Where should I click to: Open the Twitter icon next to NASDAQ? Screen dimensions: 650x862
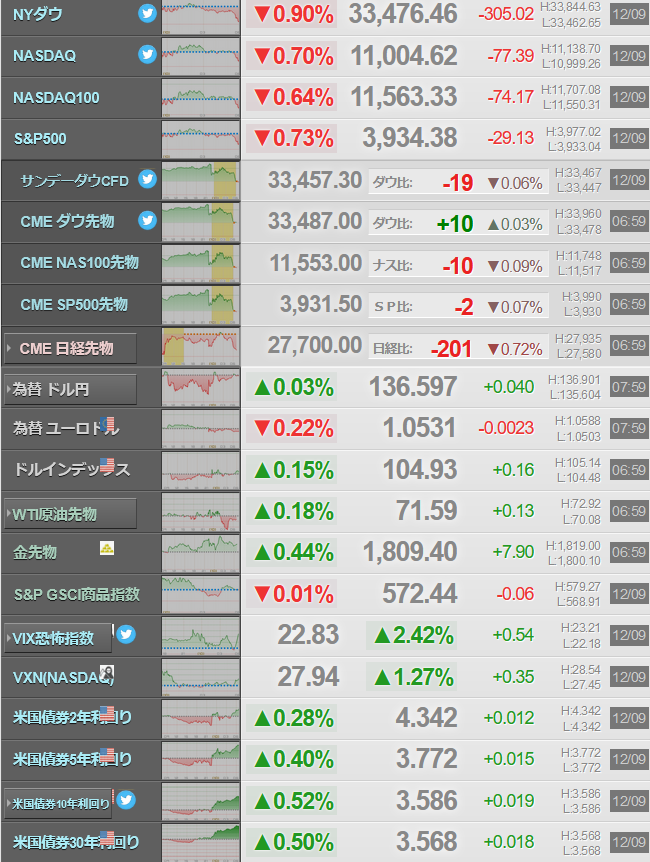(x=147, y=54)
